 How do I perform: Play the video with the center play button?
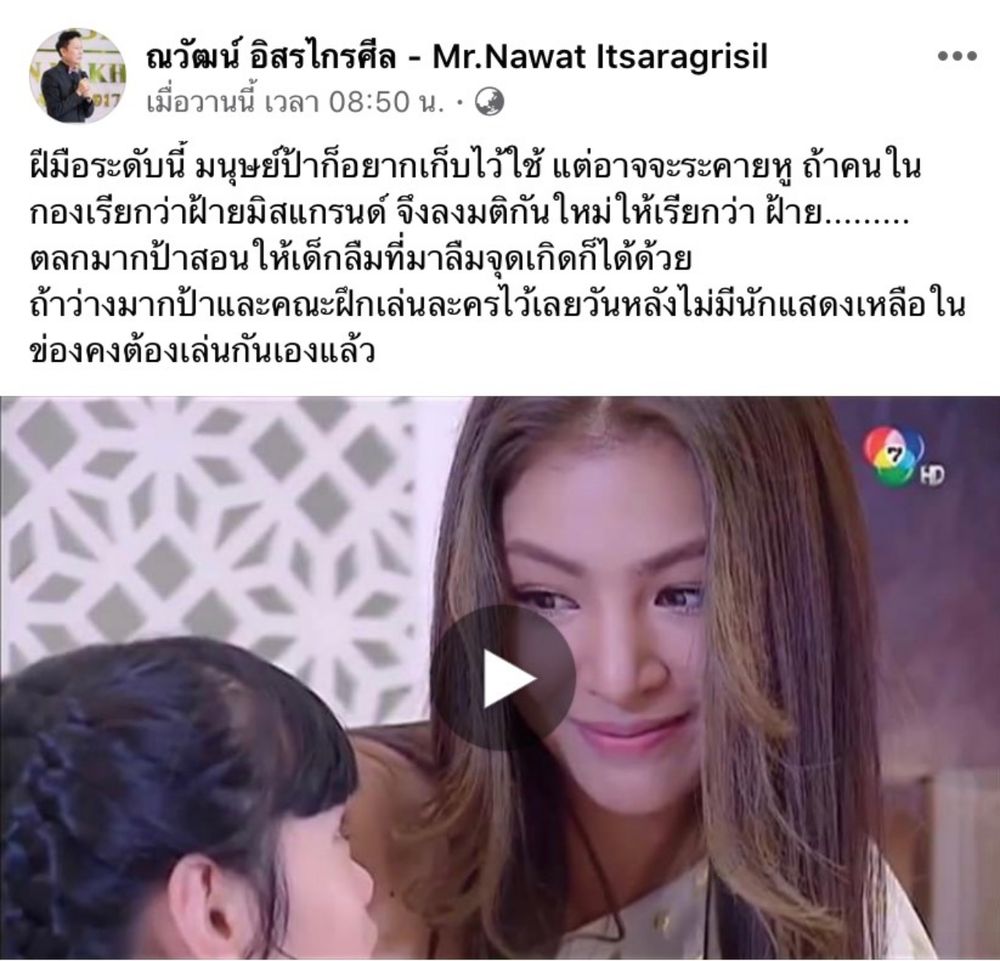[503, 679]
